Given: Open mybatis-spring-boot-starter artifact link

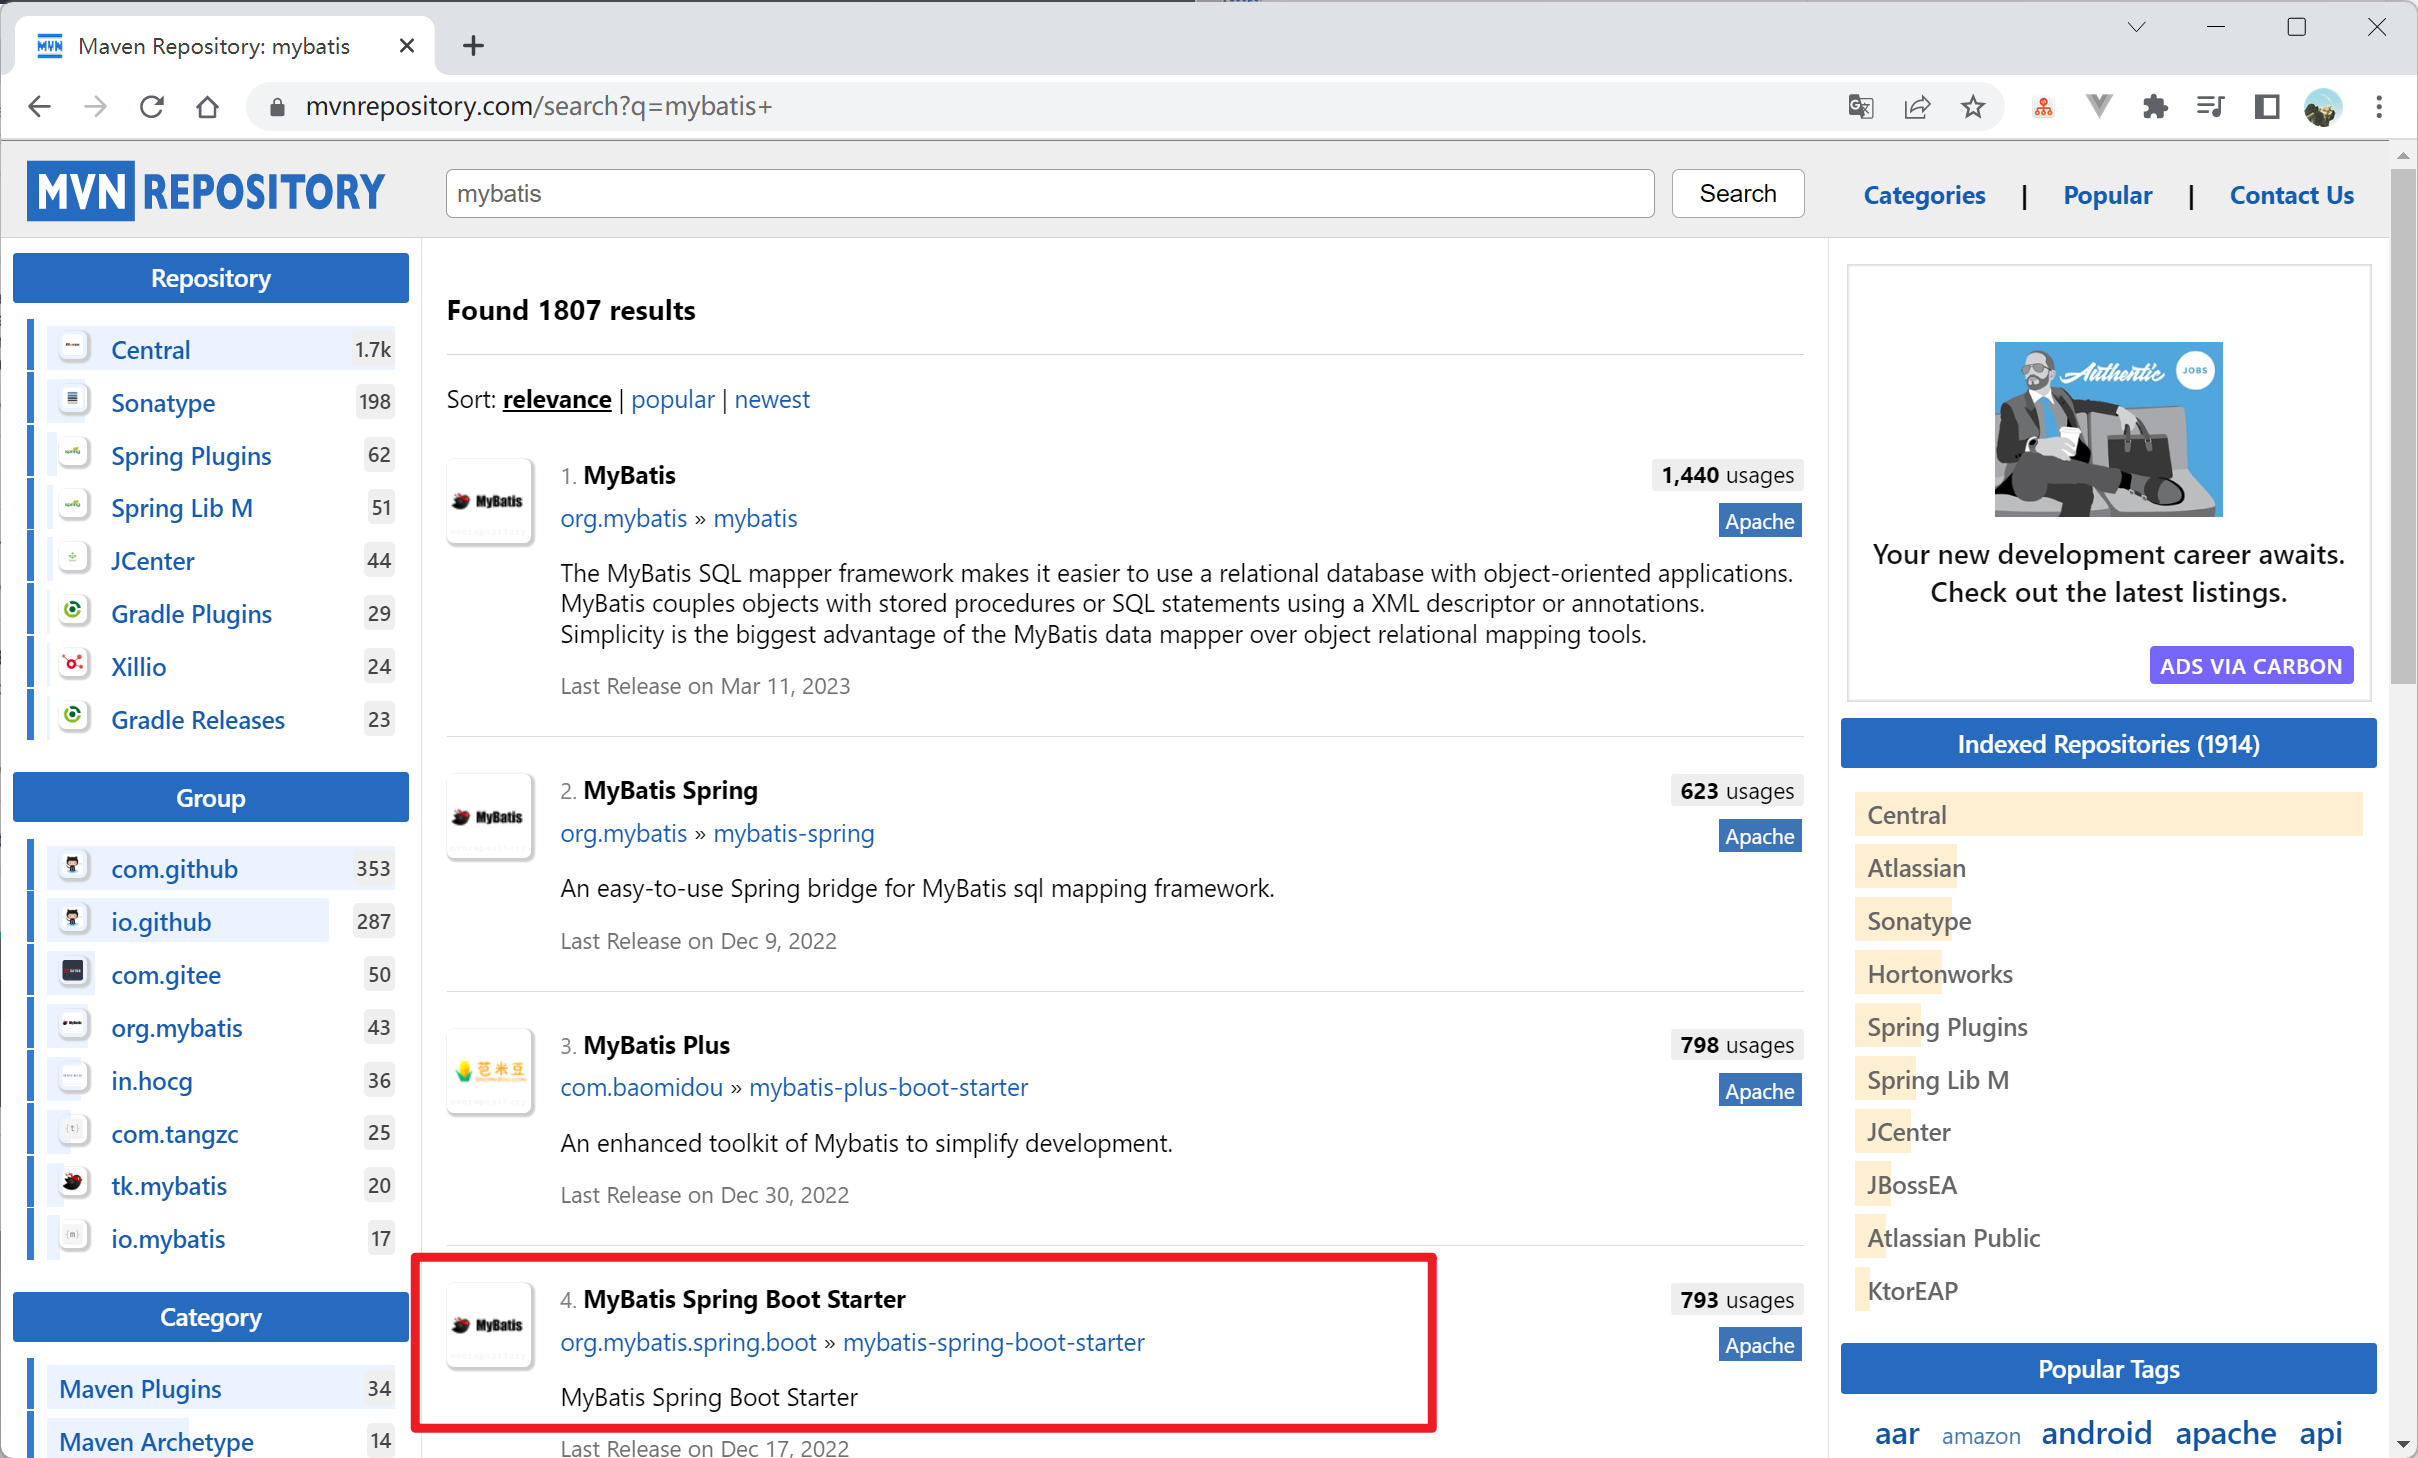Looking at the screenshot, I should pyautogui.click(x=993, y=1342).
